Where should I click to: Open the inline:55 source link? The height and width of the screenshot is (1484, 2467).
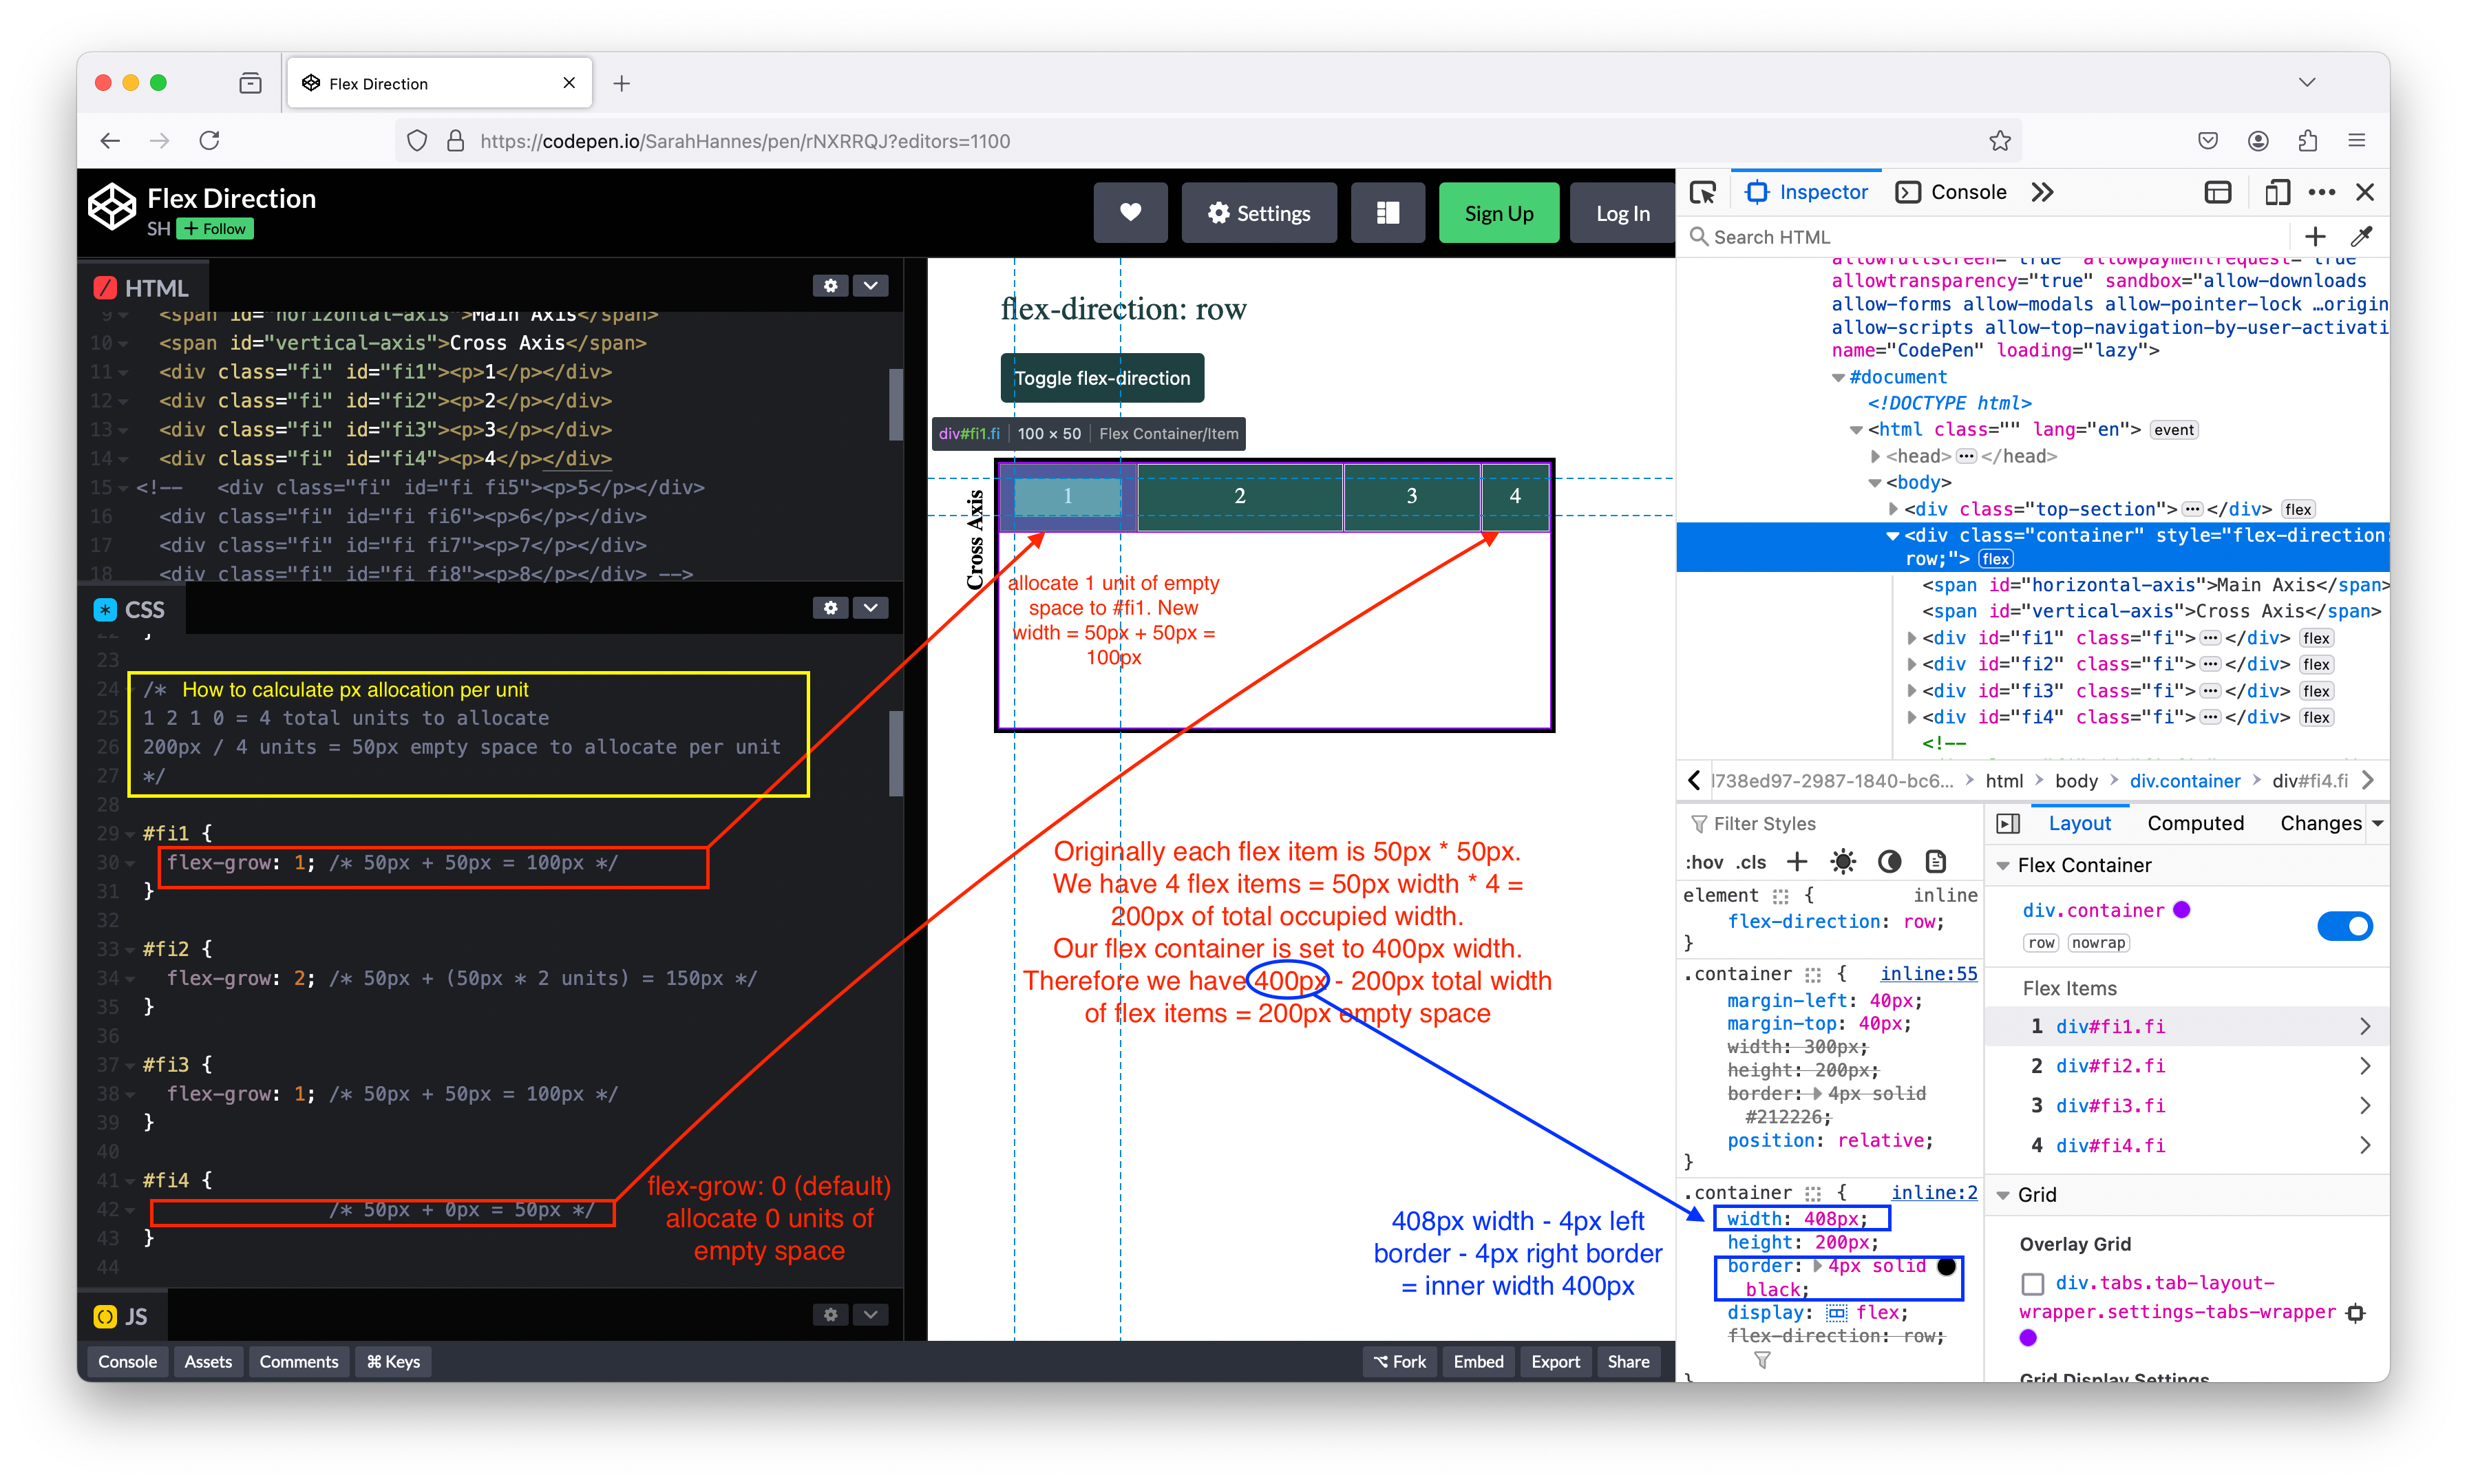(x=1929, y=974)
